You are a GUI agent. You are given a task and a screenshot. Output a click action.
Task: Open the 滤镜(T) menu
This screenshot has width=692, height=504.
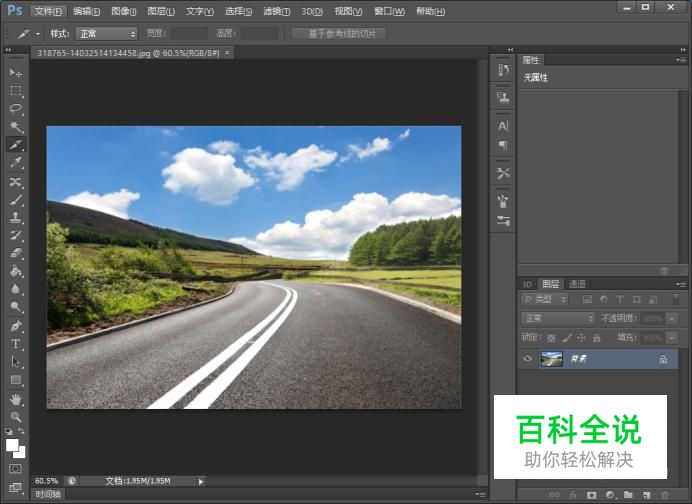277,11
